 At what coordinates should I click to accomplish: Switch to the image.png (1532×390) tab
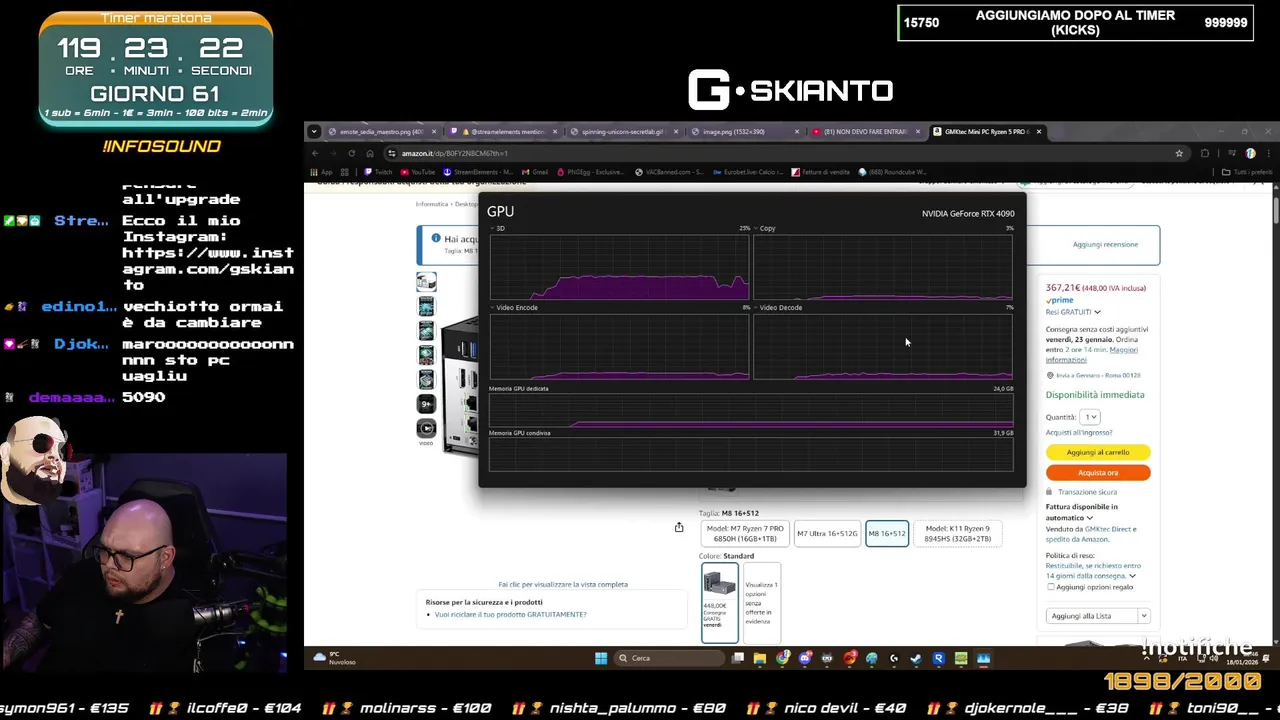click(745, 131)
